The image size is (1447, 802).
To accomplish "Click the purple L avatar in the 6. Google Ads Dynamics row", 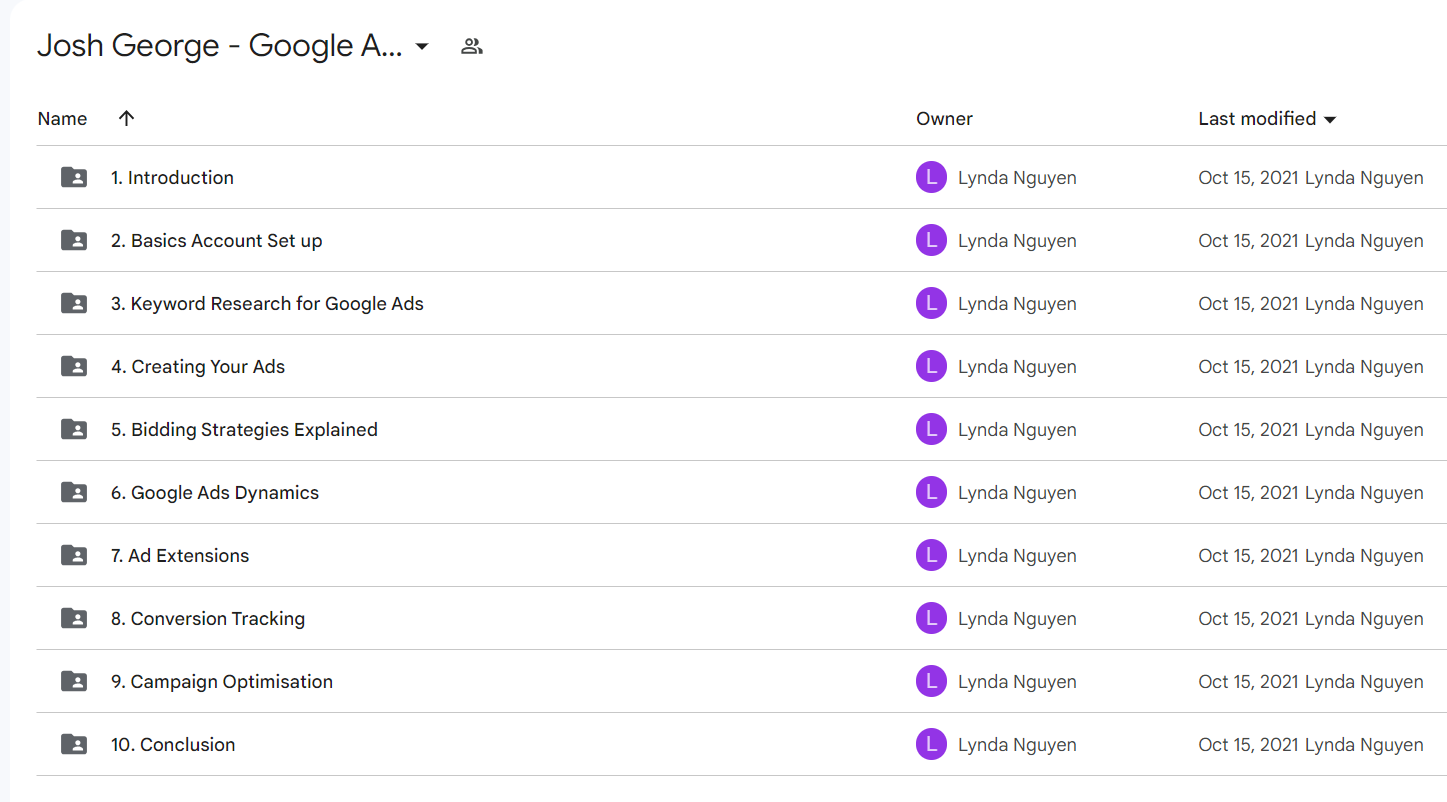I will (x=931, y=492).
